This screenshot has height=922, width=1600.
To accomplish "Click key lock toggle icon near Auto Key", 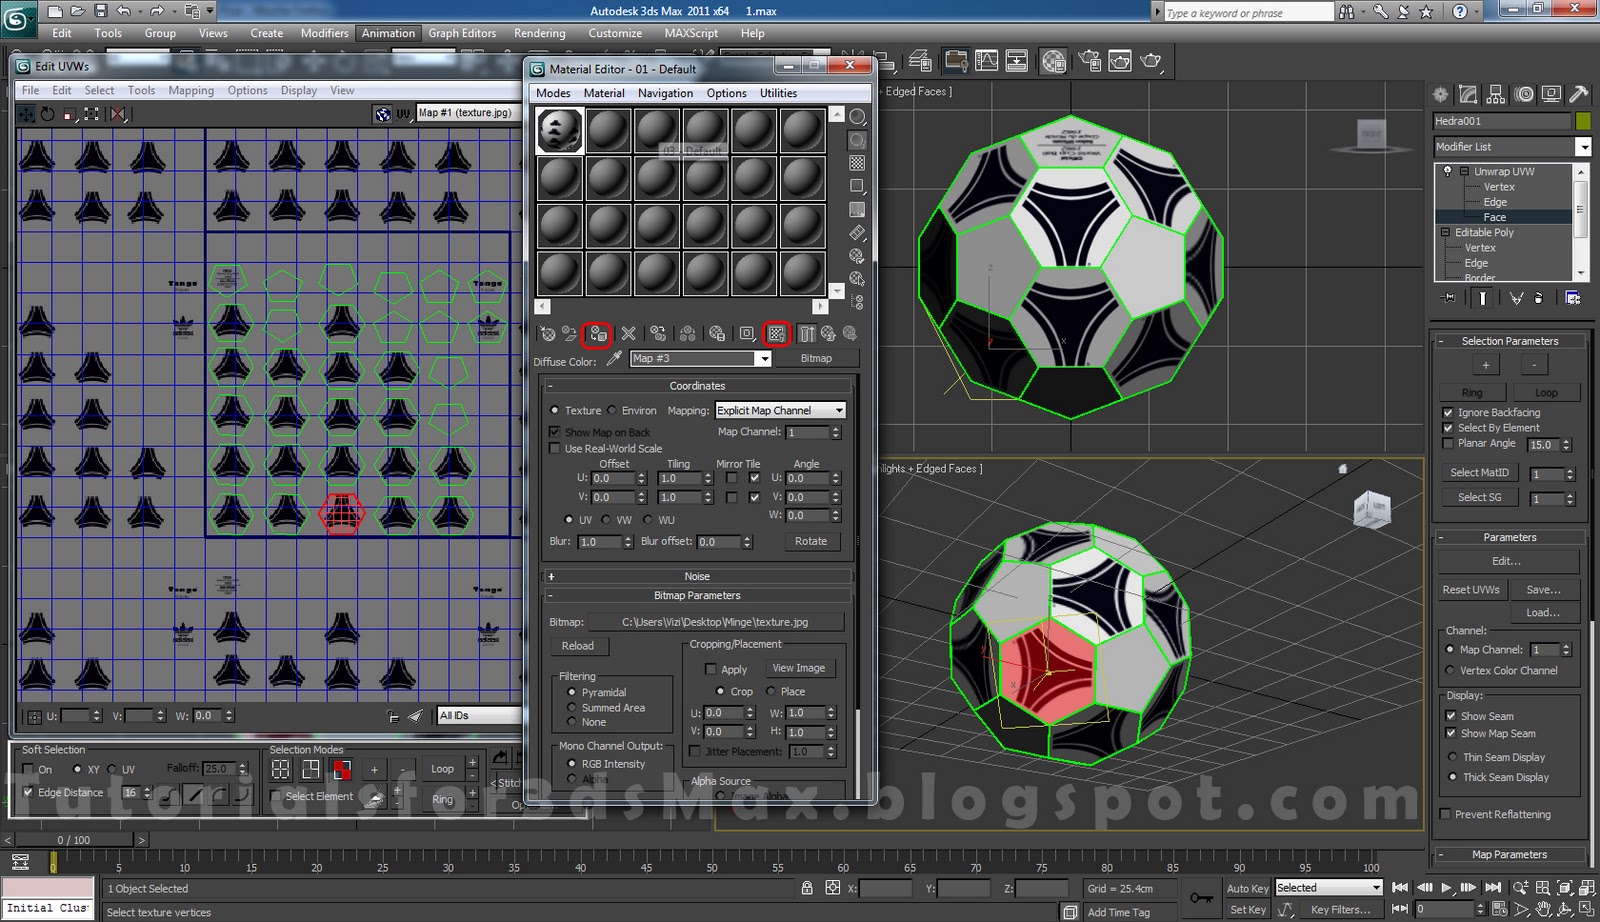I will (1202, 898).
